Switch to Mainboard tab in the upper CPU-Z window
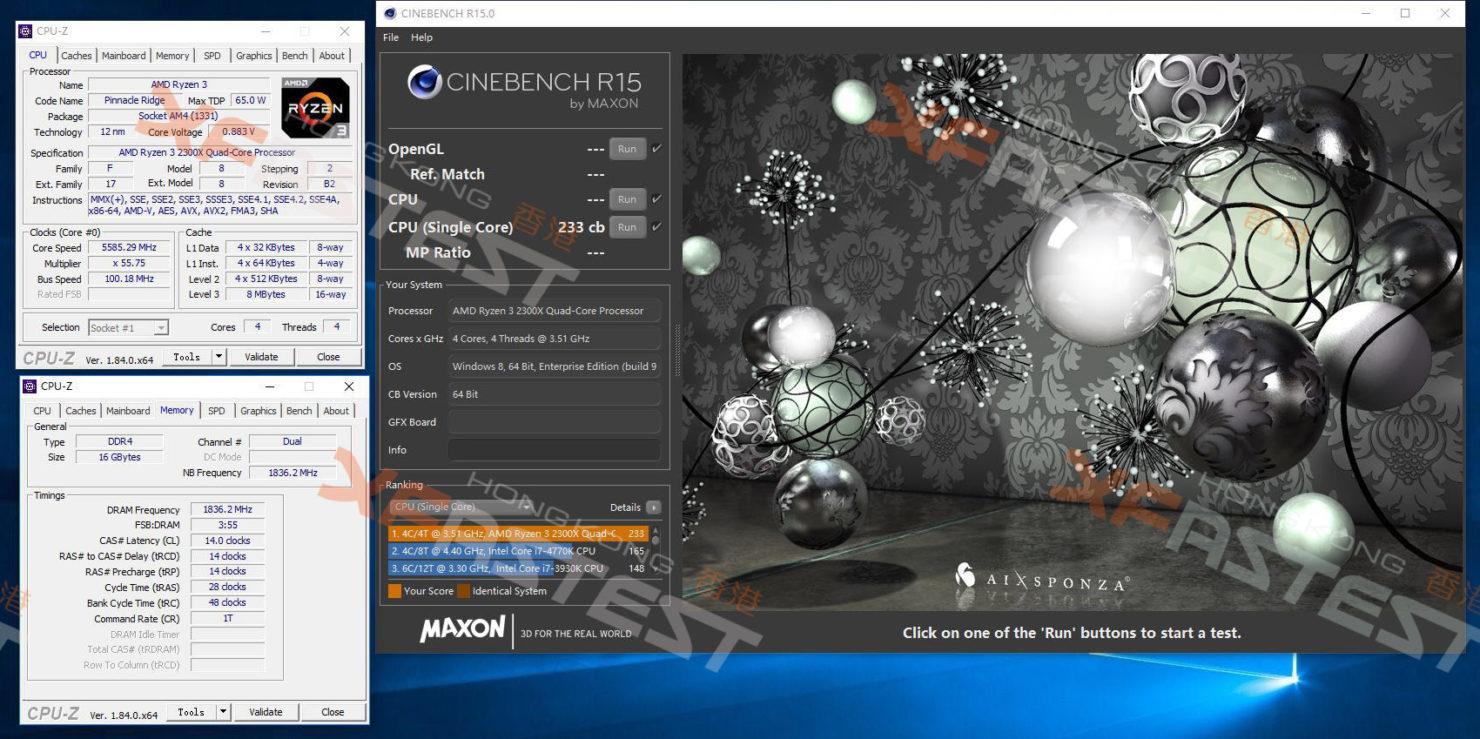Viewport: 1480px width, 739px height. [123, 56]
